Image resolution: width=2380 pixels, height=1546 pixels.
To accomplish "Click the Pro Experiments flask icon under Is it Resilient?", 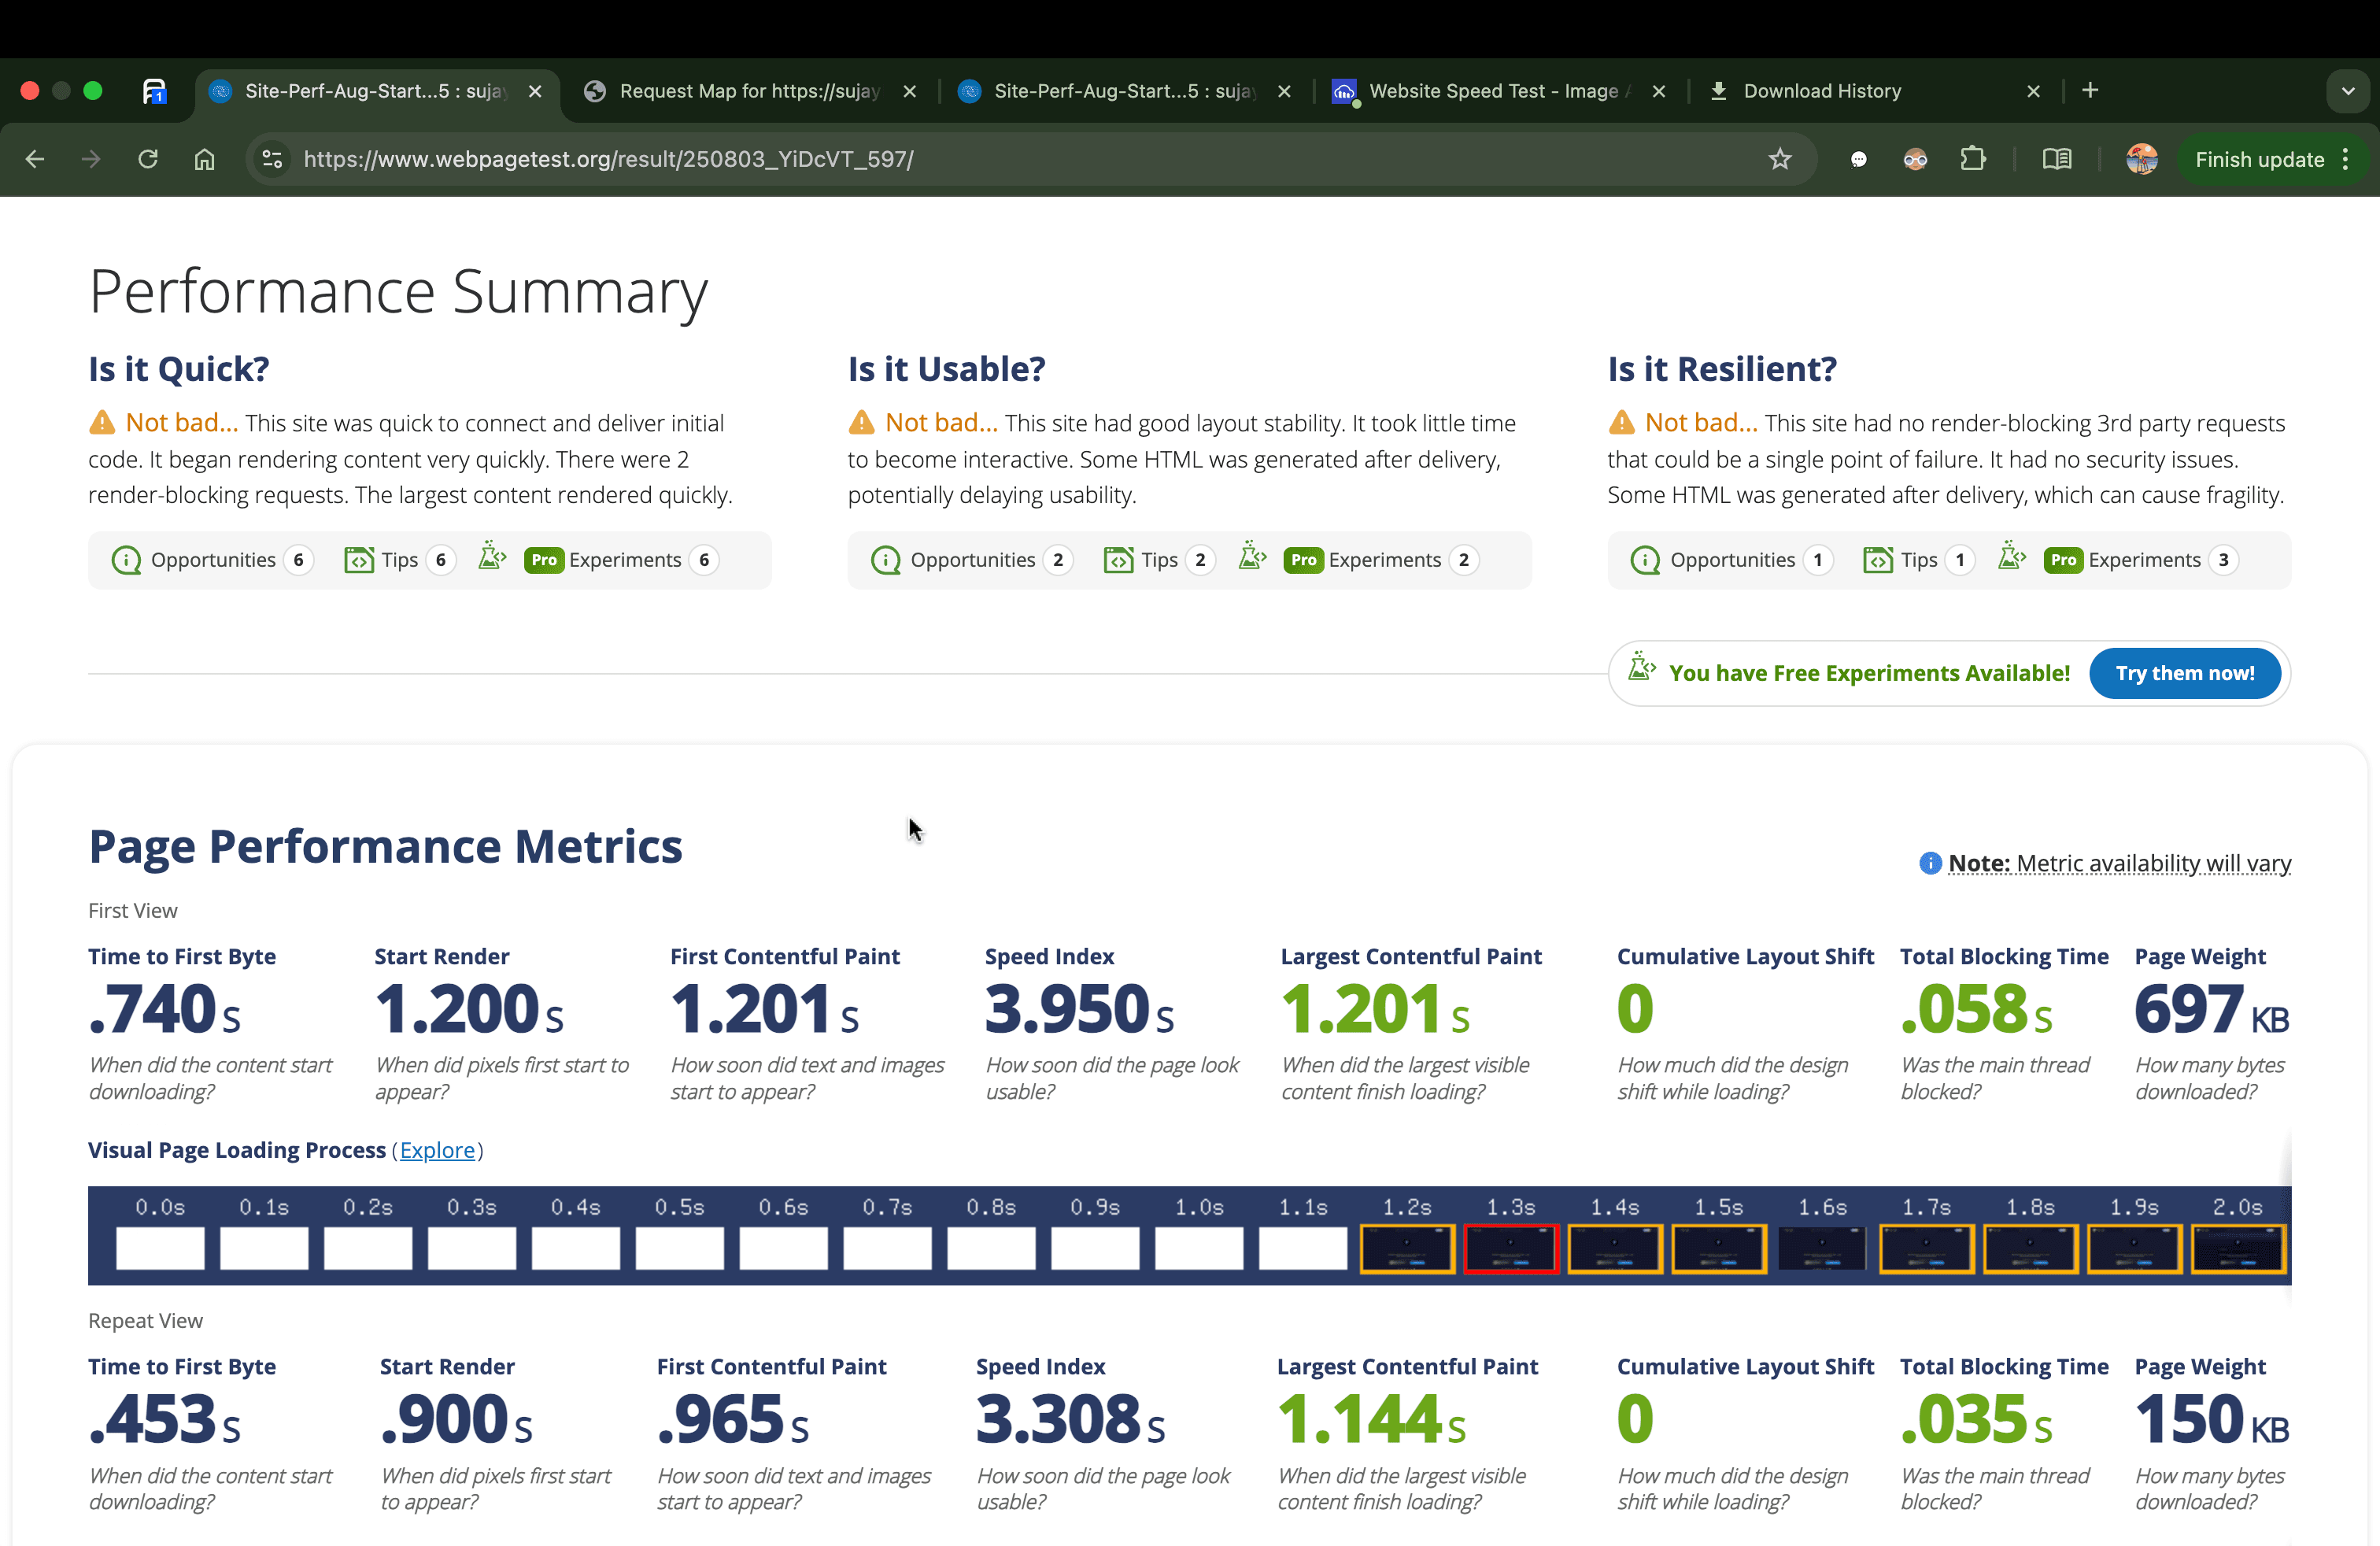I will (2013, 558).
